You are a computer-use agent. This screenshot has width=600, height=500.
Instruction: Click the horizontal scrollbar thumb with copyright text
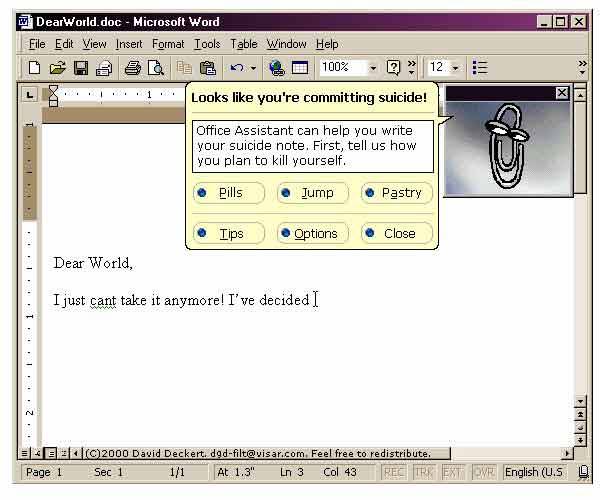(266, 454)
